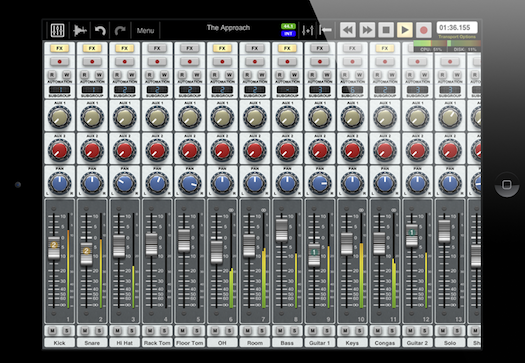Image resolution: width=525 pixels, height=363 pixels.
Task: Click the snap/grid icon in the toolbar
Action: [x=307, y=30]
